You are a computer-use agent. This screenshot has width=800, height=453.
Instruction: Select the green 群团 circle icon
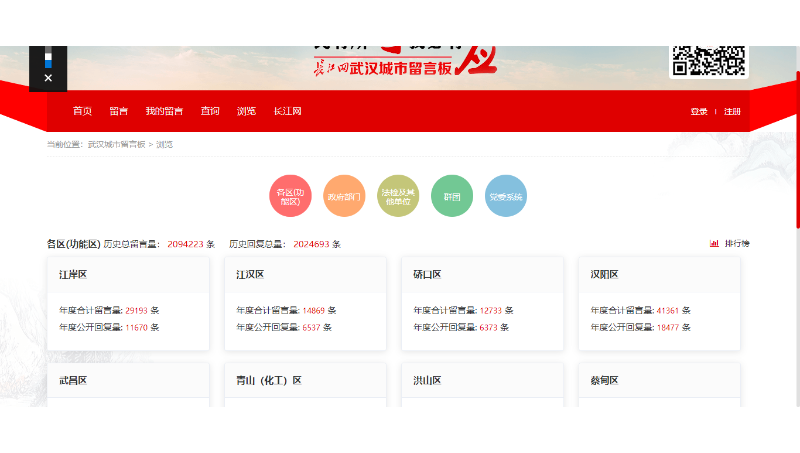pos(452,196)
